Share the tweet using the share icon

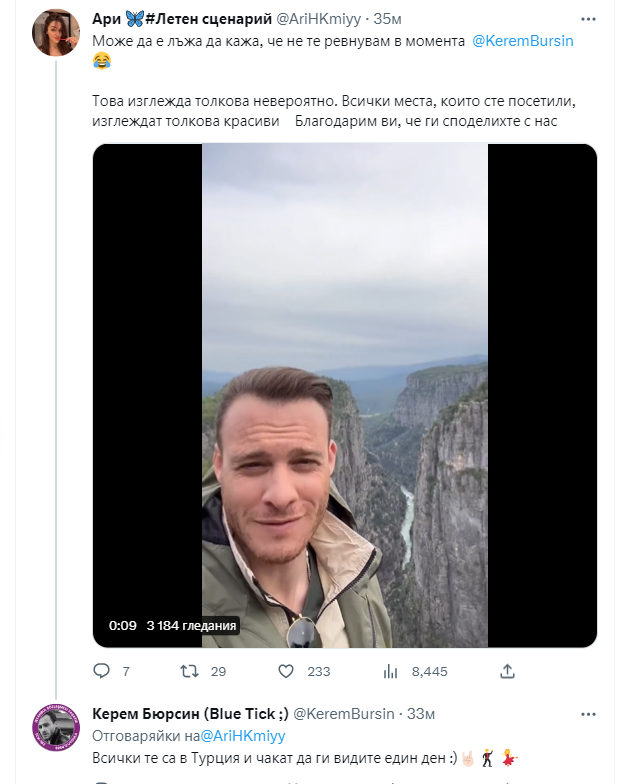pyautogui.click(x=507, y=671)
